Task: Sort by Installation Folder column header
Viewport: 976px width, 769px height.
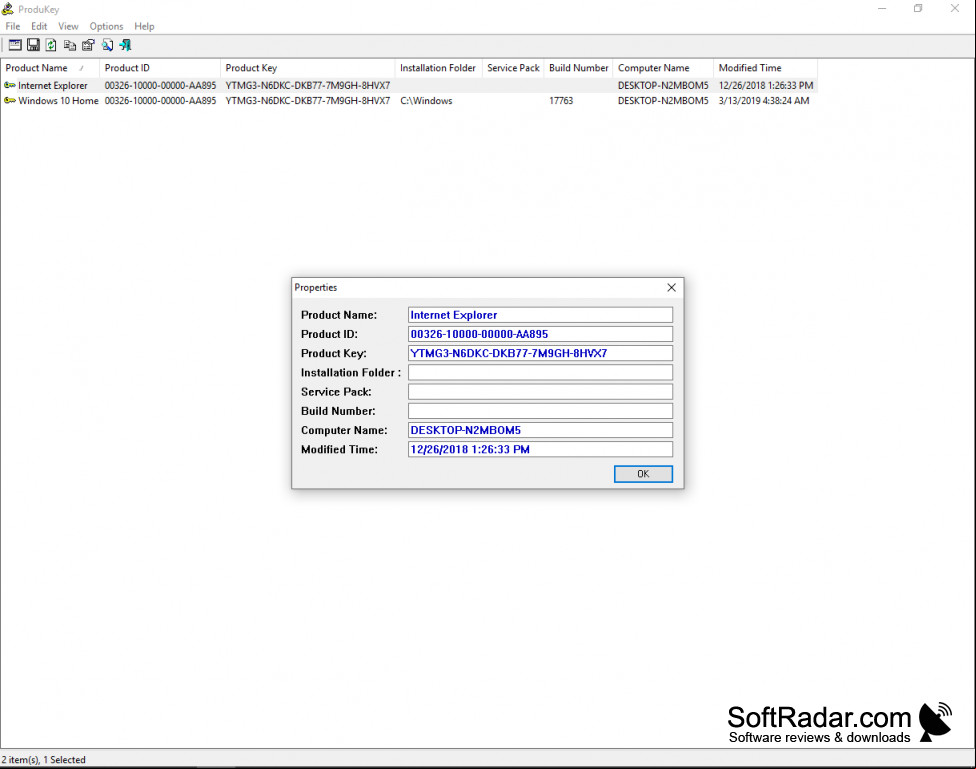Action: click(x=438, y=68)
